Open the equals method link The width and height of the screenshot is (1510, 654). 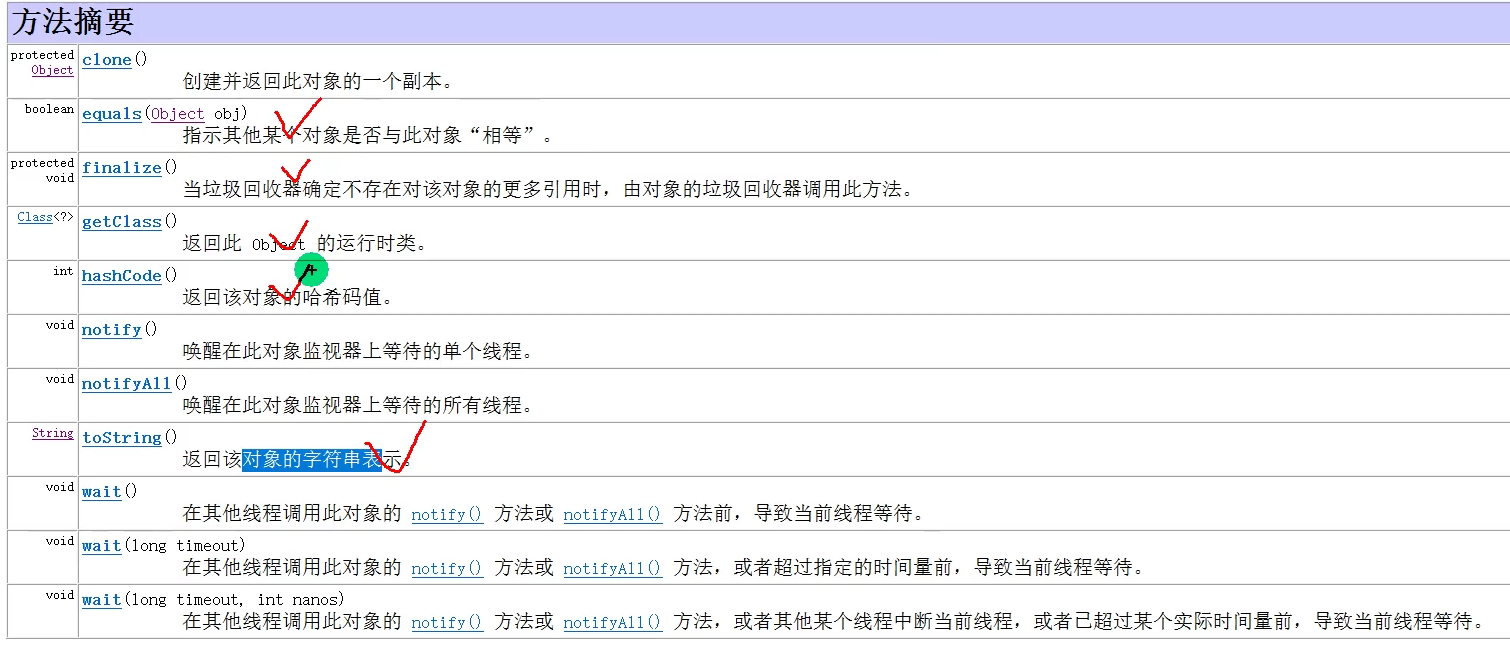point(112,114)
